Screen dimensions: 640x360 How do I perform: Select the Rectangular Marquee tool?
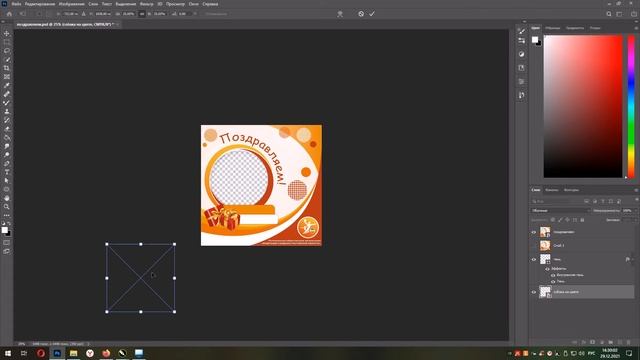pyautogui.click(x=7, y=42)
